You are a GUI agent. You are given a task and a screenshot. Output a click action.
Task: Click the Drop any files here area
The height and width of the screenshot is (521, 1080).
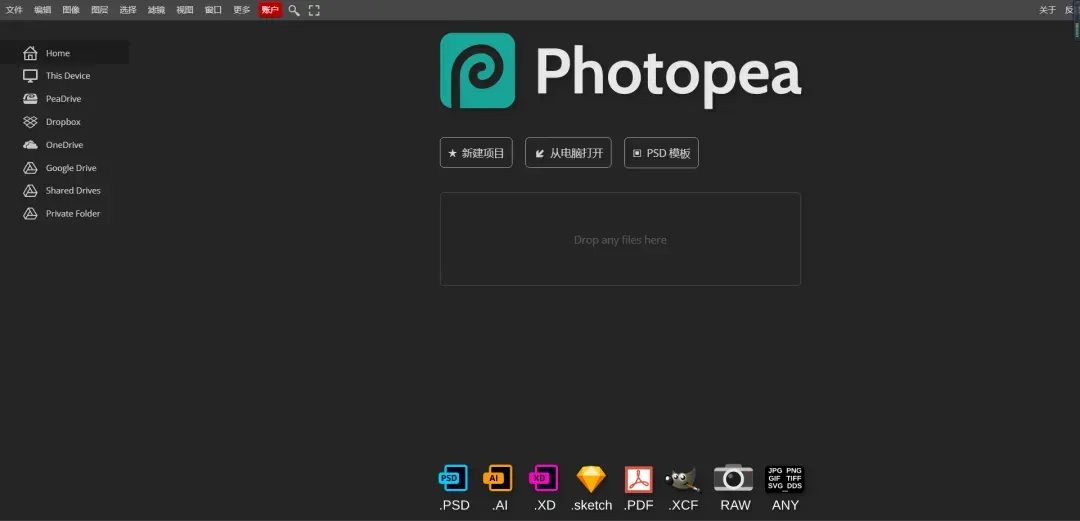(621, 239)
